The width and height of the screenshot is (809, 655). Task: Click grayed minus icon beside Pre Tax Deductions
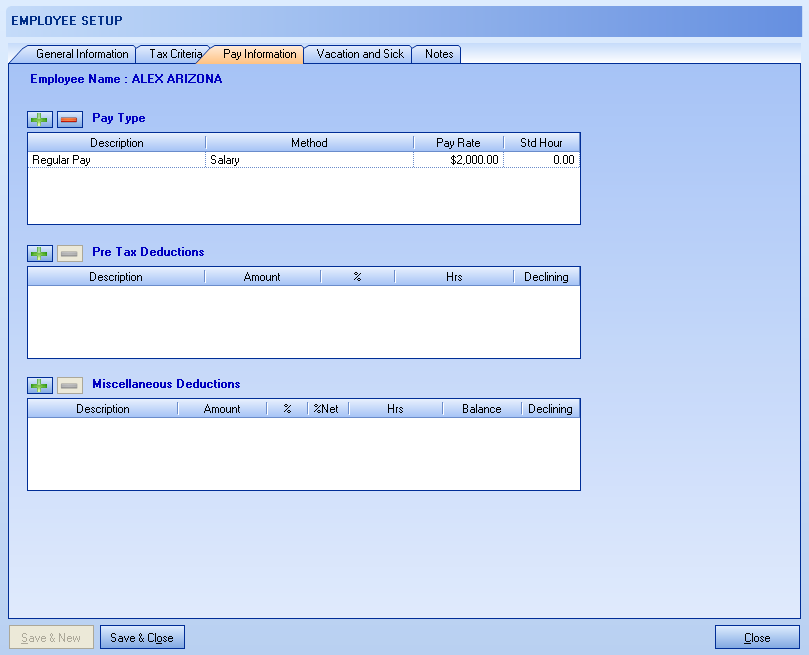[70, 253]
